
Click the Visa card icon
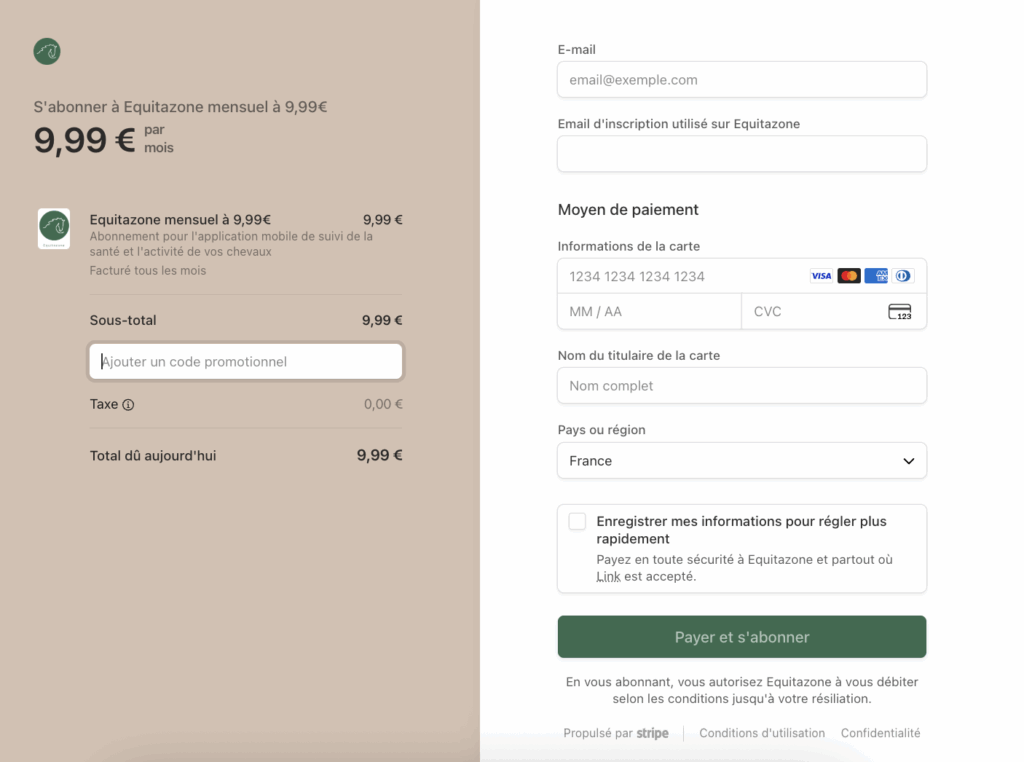[x=821, y=276]
